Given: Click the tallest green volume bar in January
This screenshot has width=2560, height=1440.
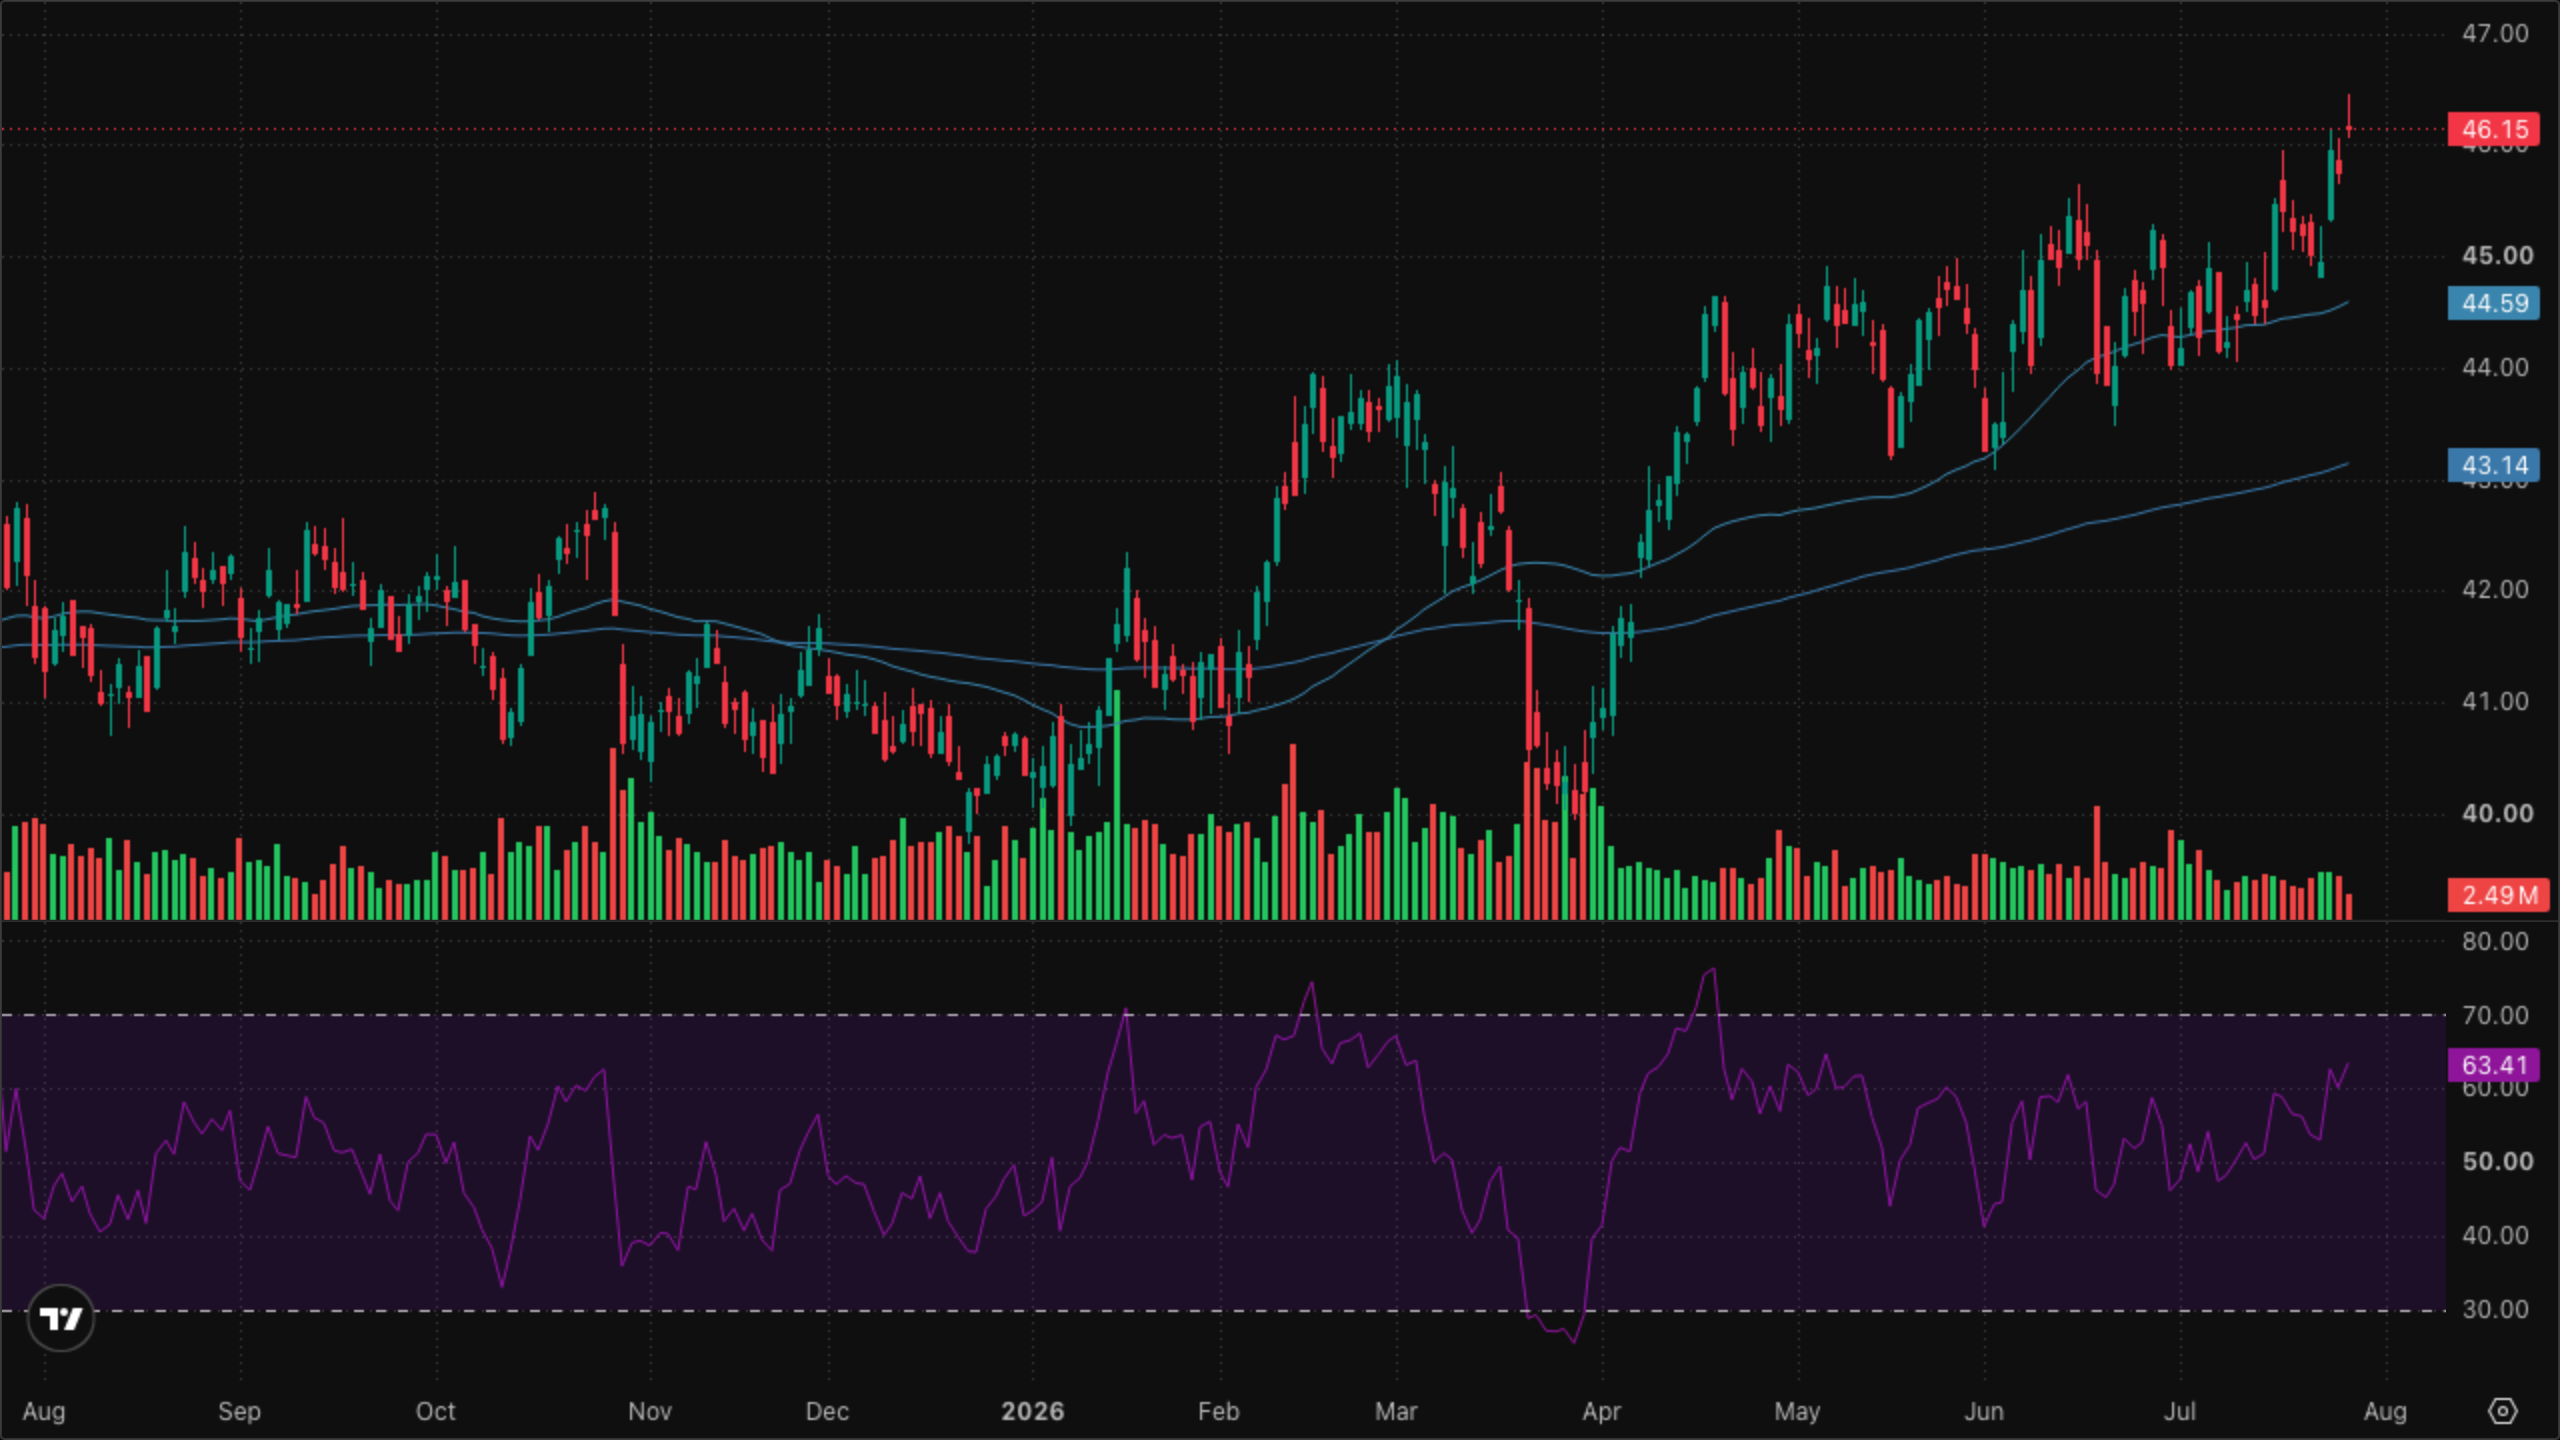Looking at the screenshot, I should 1116,805.
